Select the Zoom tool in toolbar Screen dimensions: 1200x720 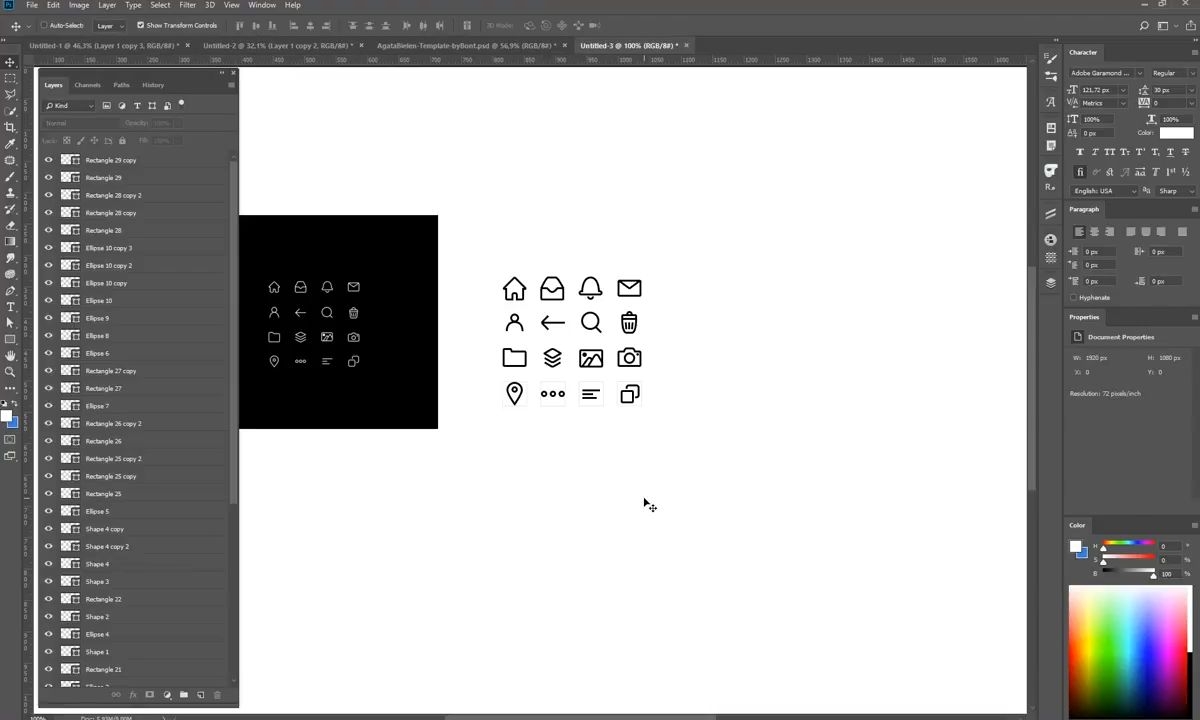coord(10,371)
